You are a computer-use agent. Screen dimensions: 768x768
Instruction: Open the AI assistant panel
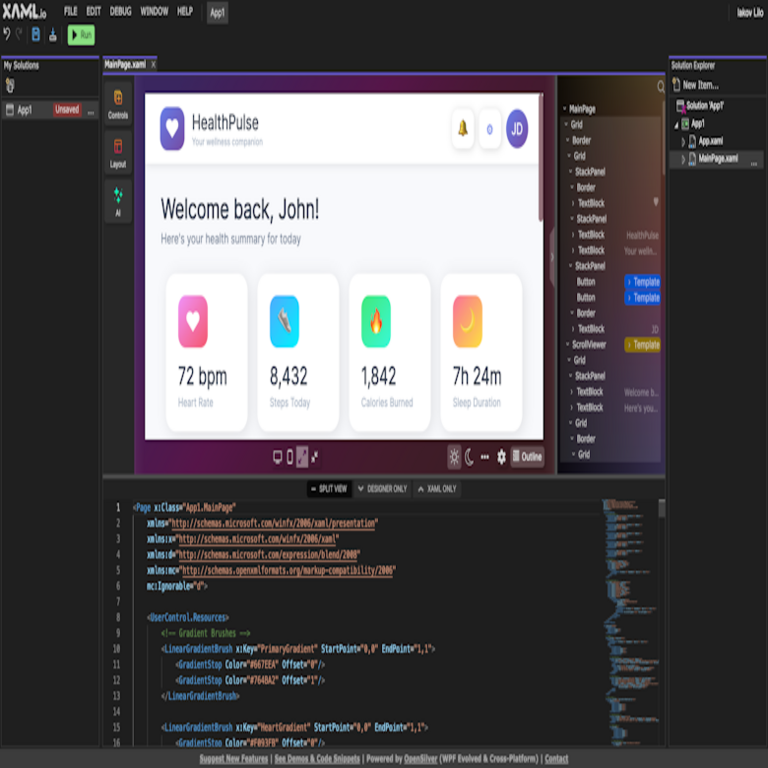[x=118, y=200]
